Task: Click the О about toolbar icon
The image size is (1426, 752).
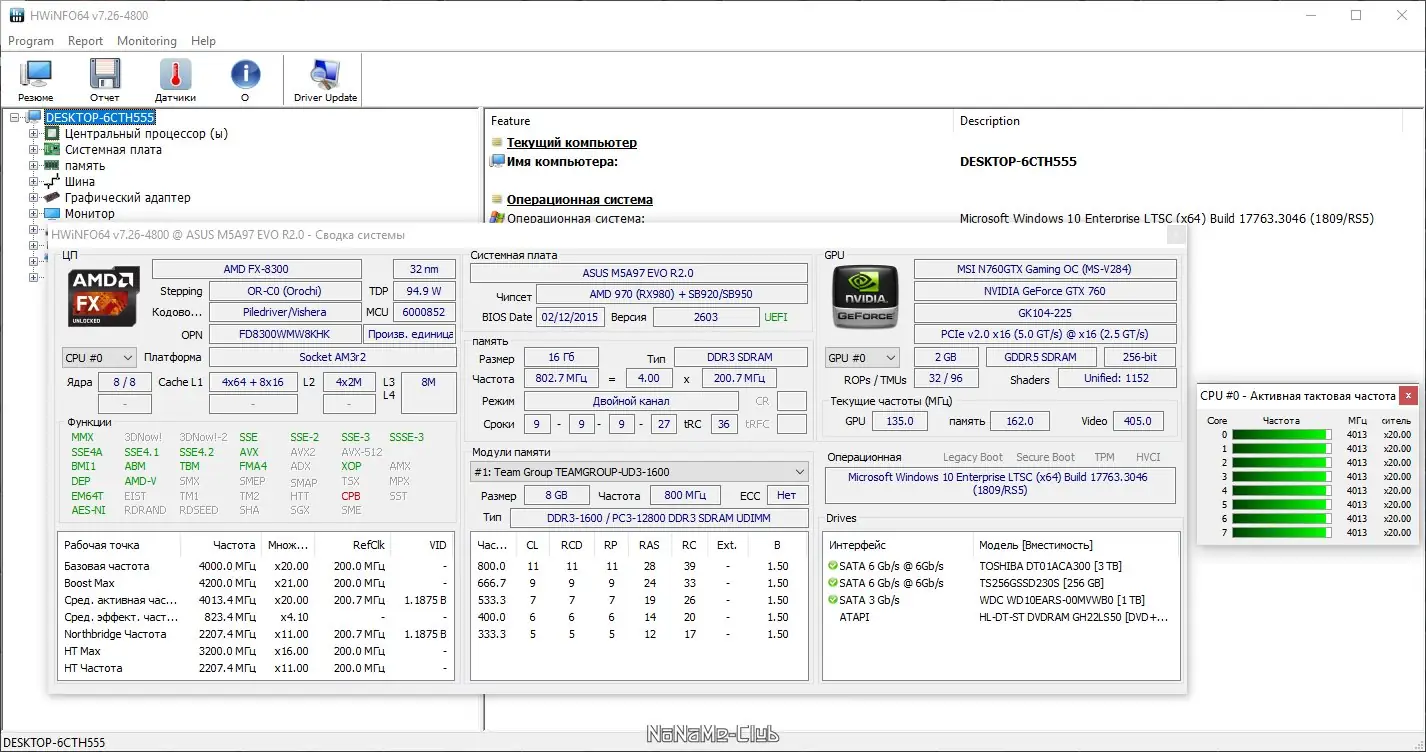Action: point(245,80)
